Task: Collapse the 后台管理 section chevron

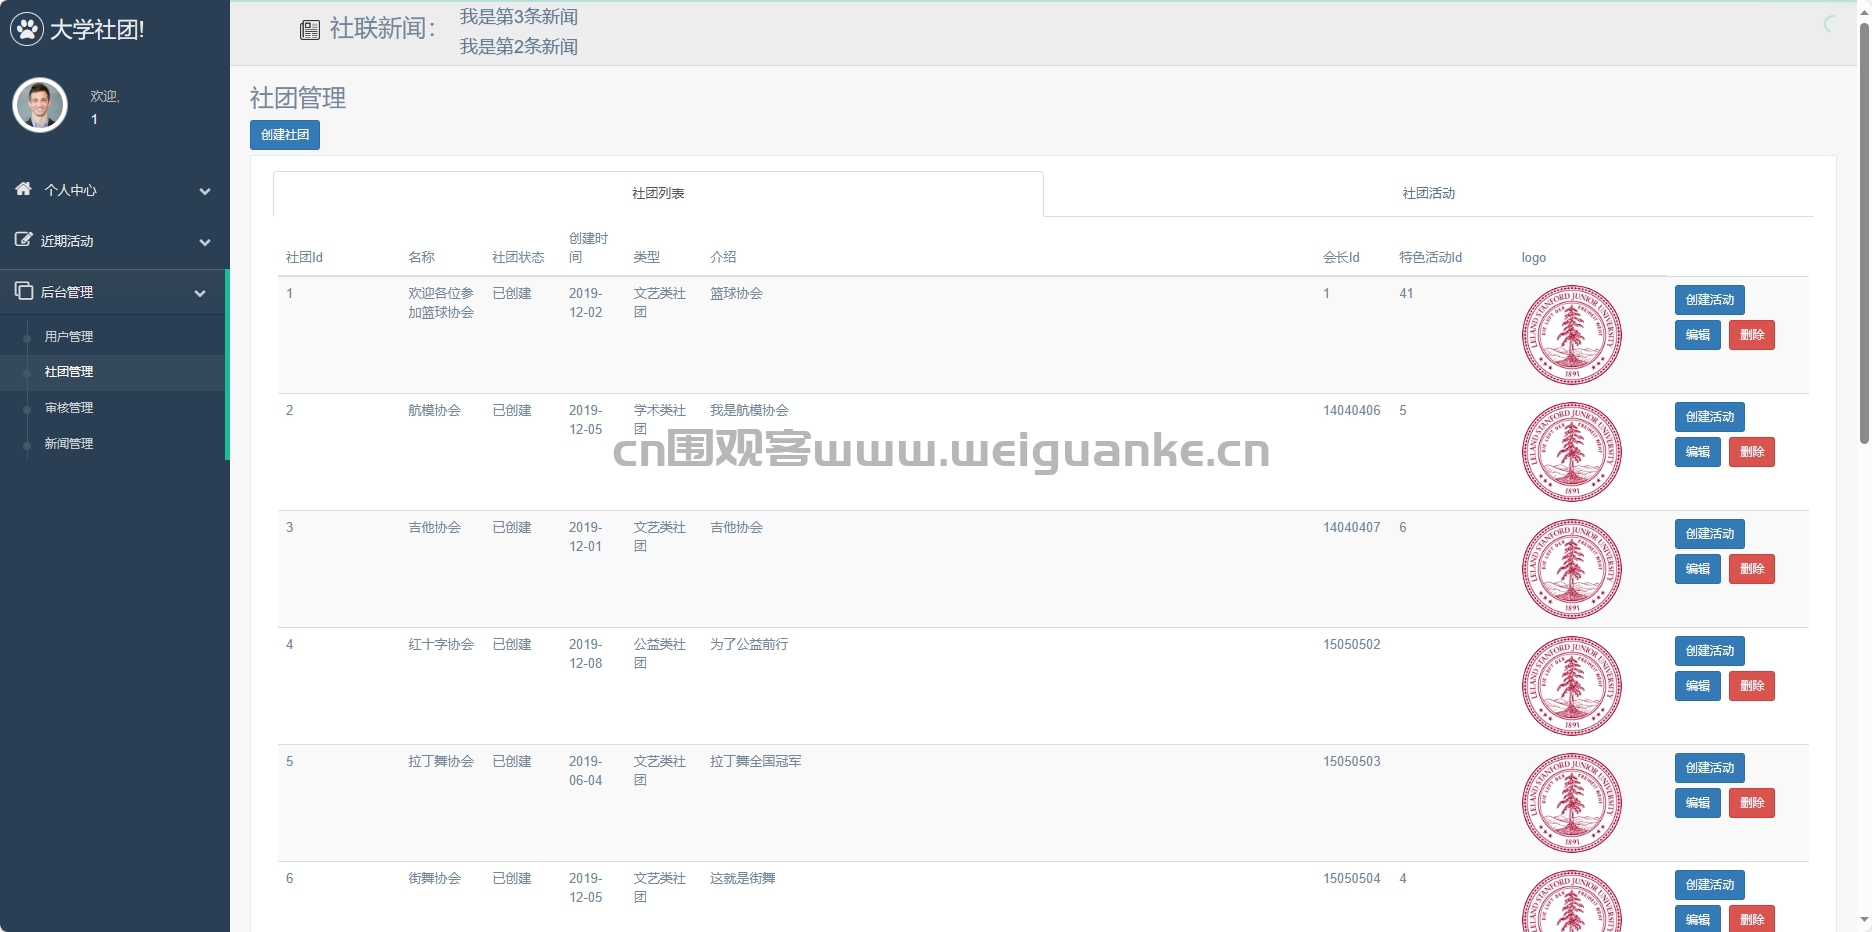Action: [200, 293]
